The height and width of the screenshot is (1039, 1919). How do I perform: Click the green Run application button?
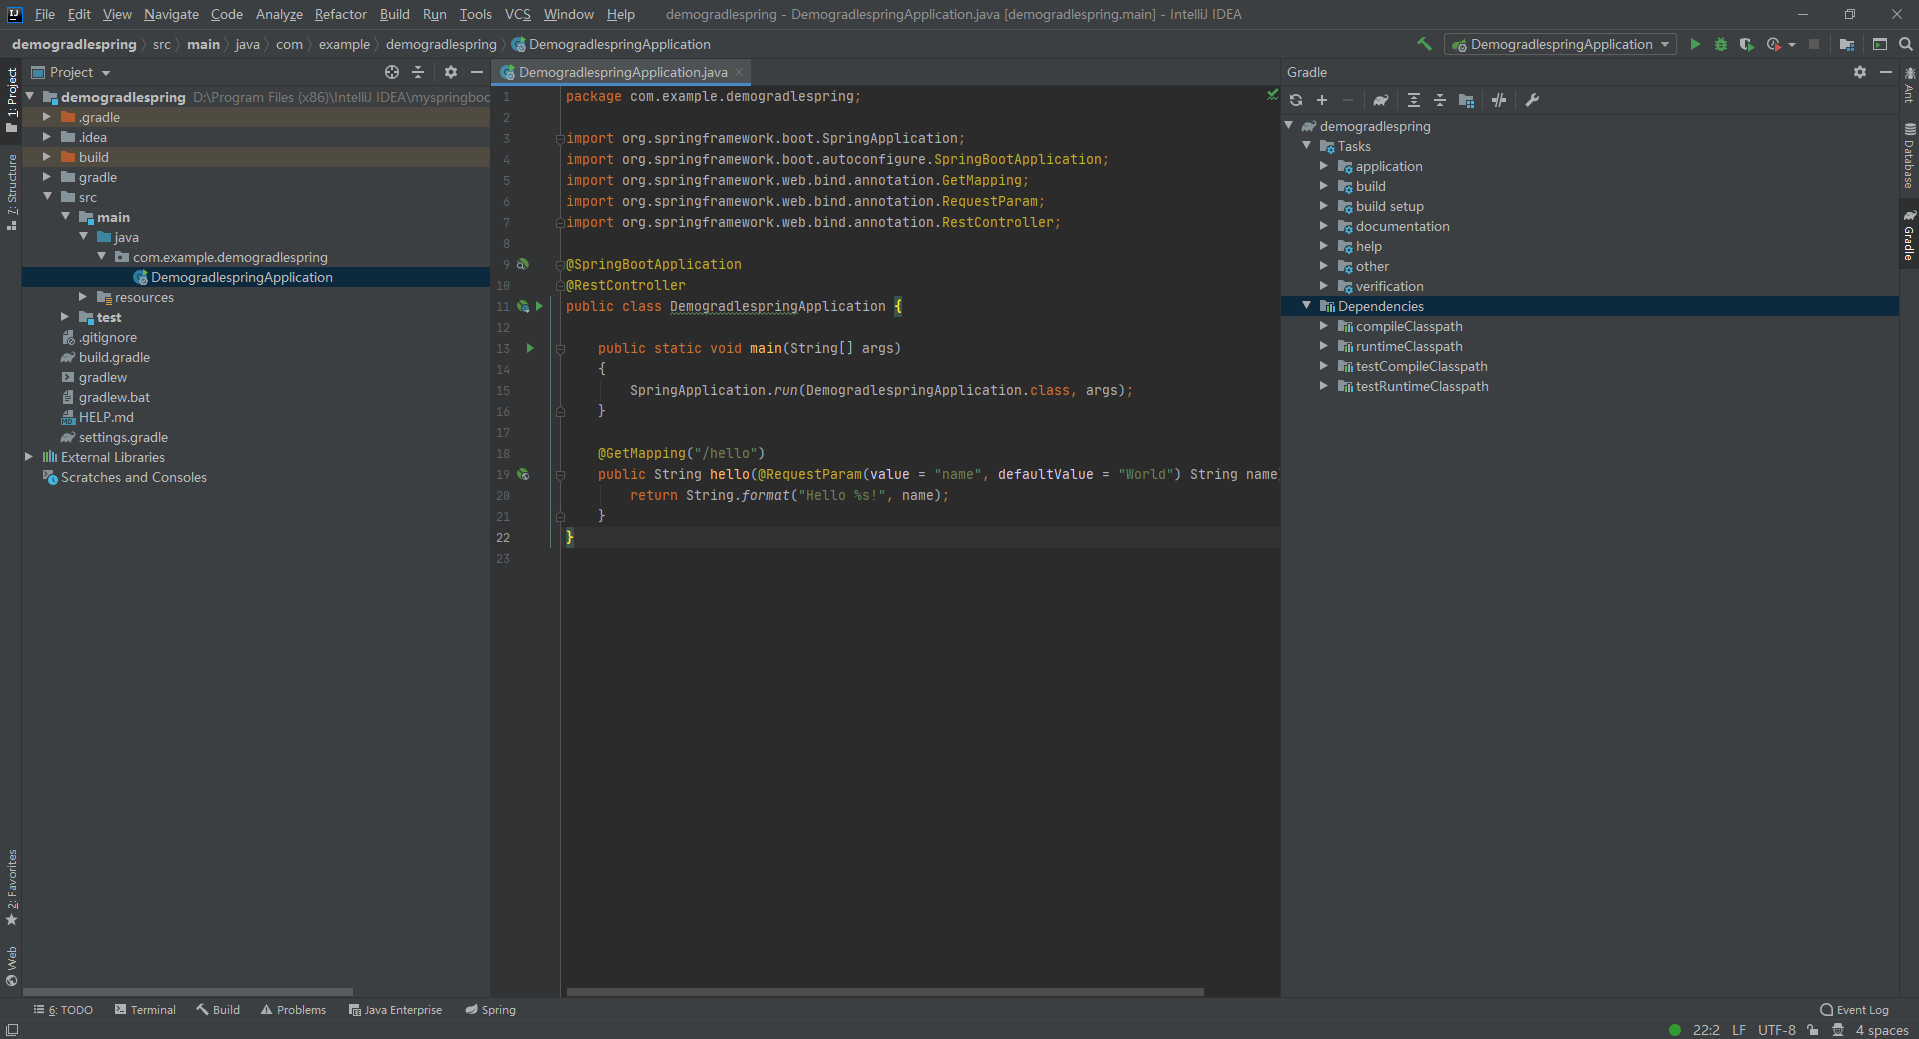(x=1695, y=44)
